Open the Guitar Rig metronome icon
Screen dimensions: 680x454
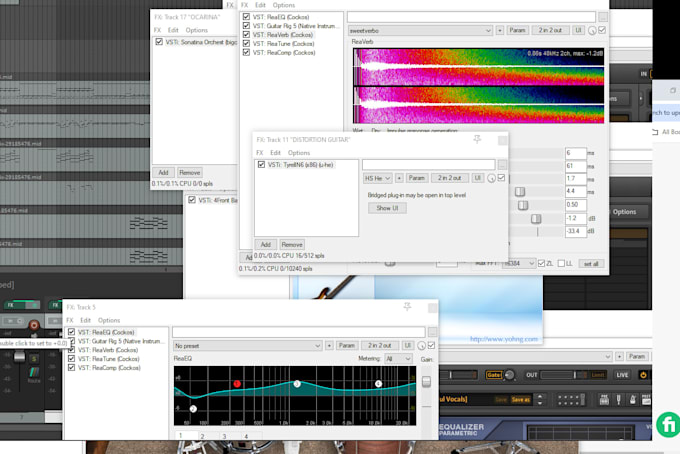point(632,399)
